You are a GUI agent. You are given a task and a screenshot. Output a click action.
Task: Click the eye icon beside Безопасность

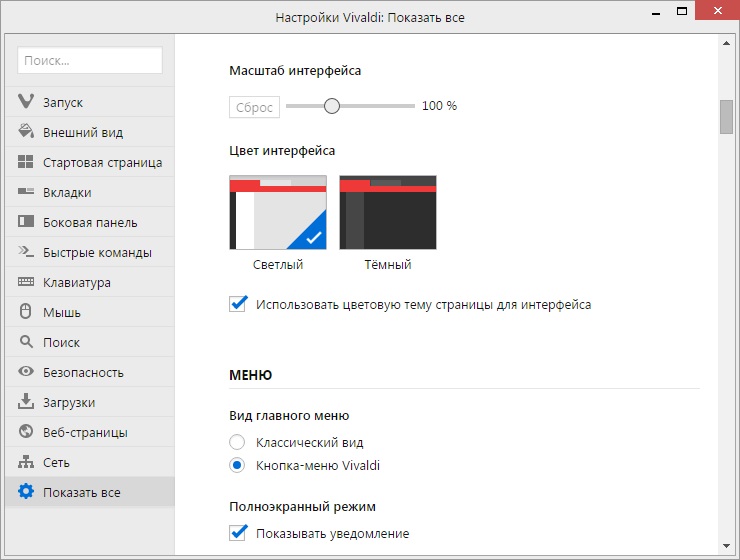coord(26,371)
